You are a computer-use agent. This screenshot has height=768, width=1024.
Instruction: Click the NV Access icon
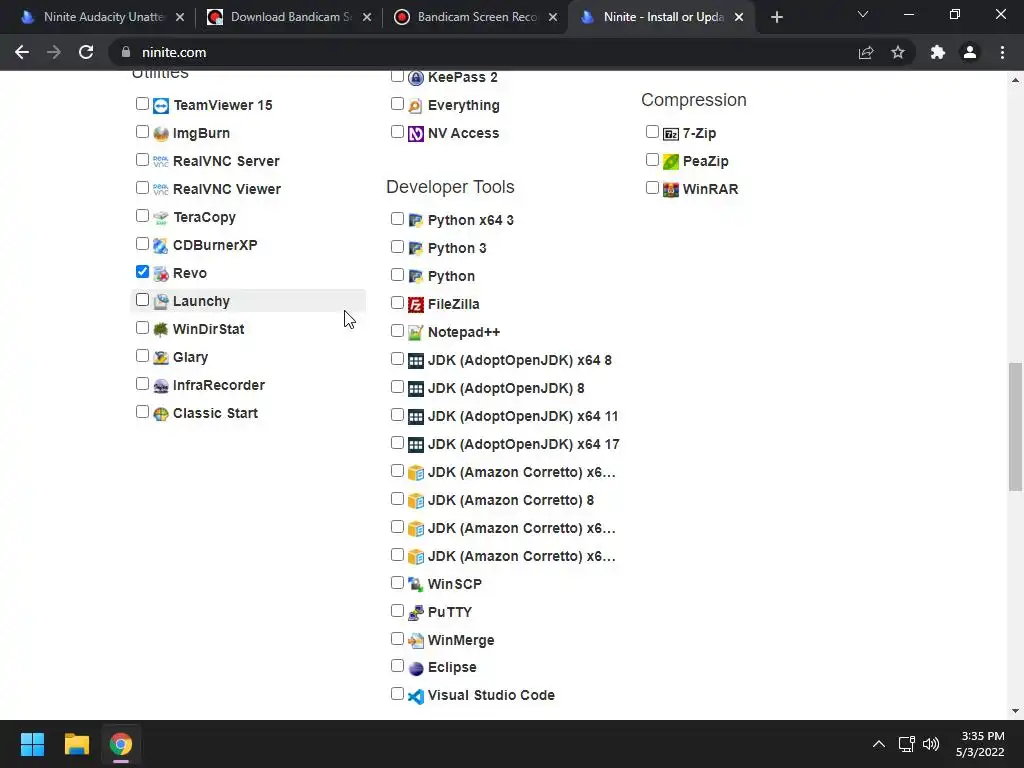pos(415,133)
